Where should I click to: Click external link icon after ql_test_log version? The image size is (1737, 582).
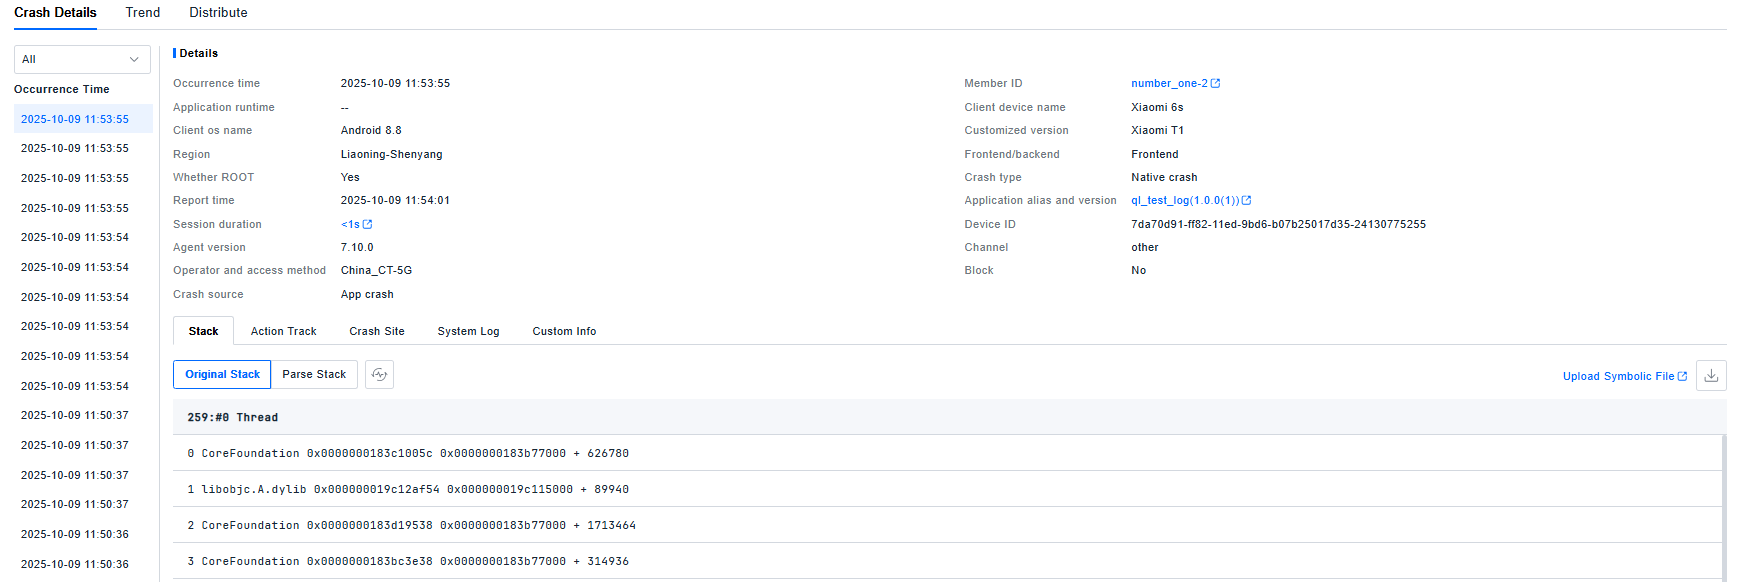[1247, 201]
